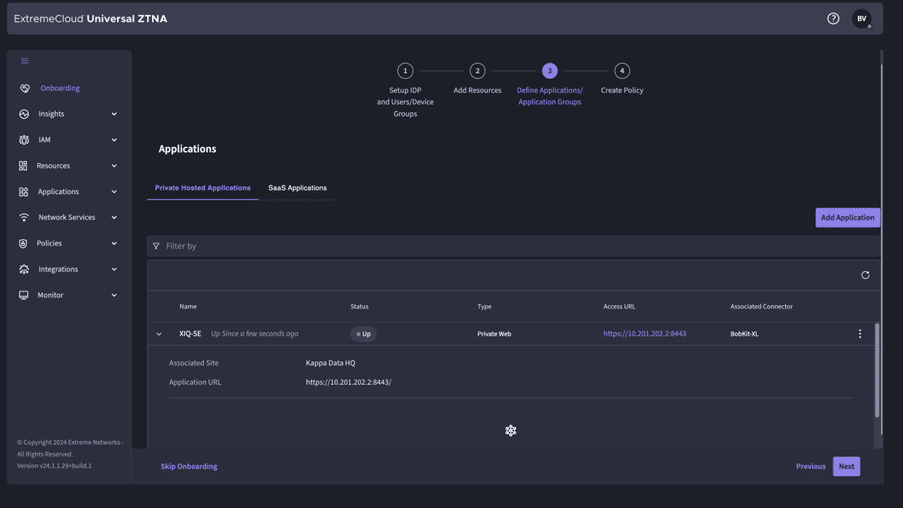Click the Next button
903x508 pixels.
coord(846,466)
